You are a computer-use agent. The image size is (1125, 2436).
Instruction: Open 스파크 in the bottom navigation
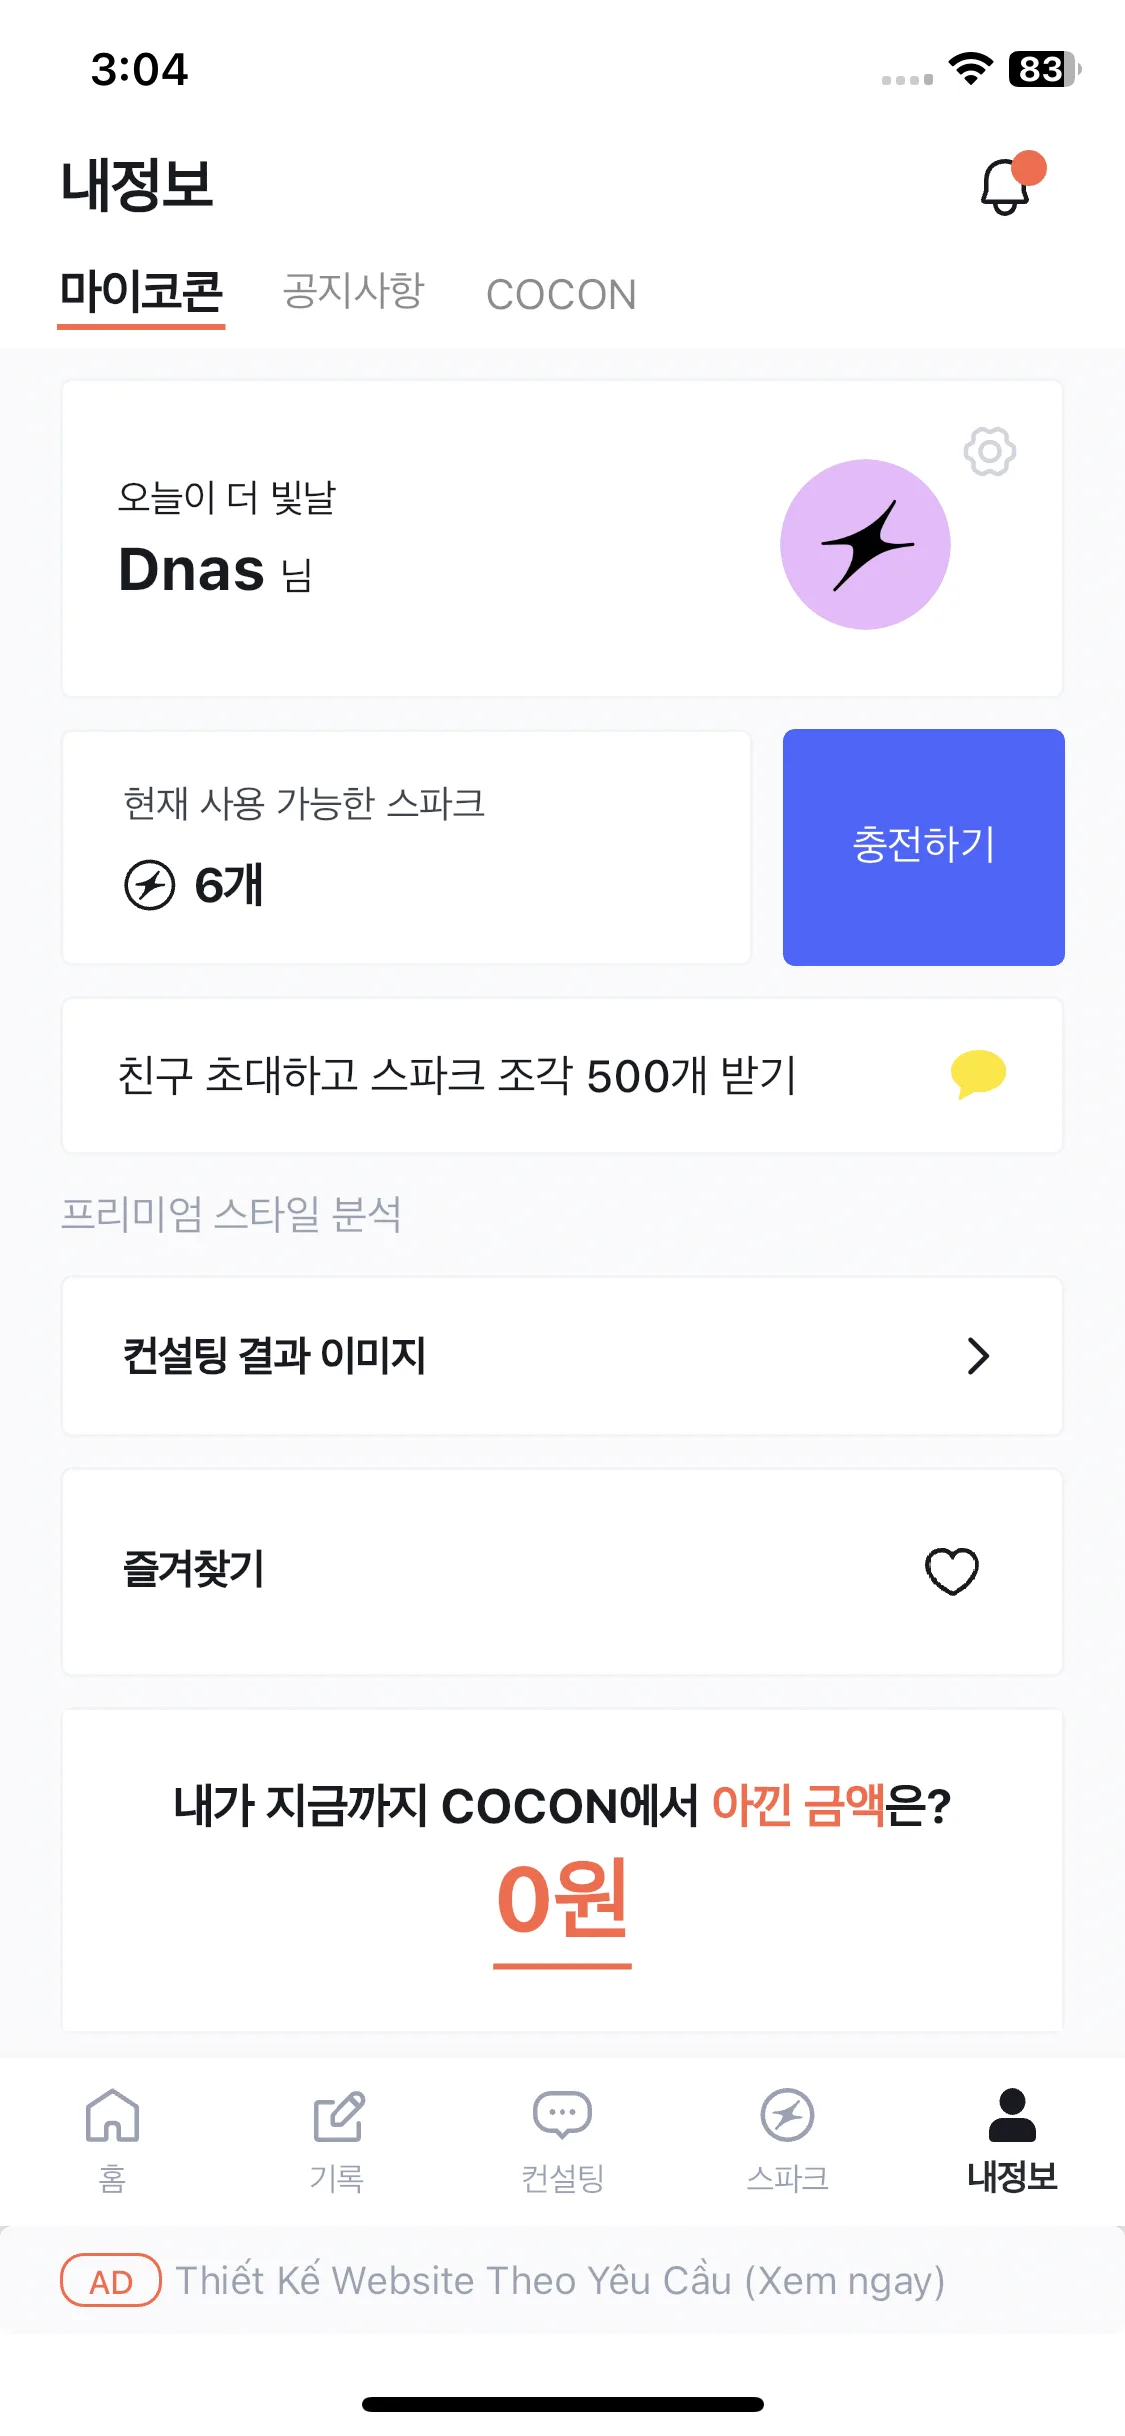click(787, 2140)
